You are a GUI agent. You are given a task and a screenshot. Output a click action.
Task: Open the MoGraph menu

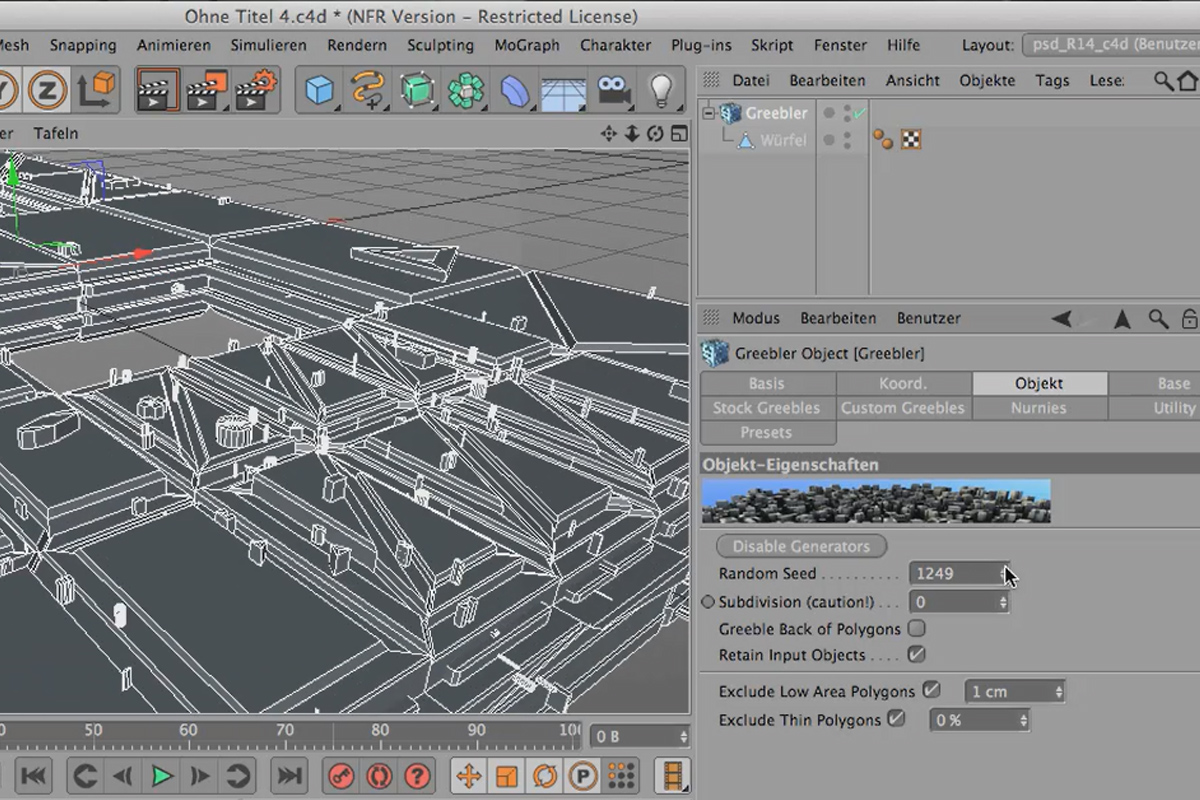click(527, 45)
